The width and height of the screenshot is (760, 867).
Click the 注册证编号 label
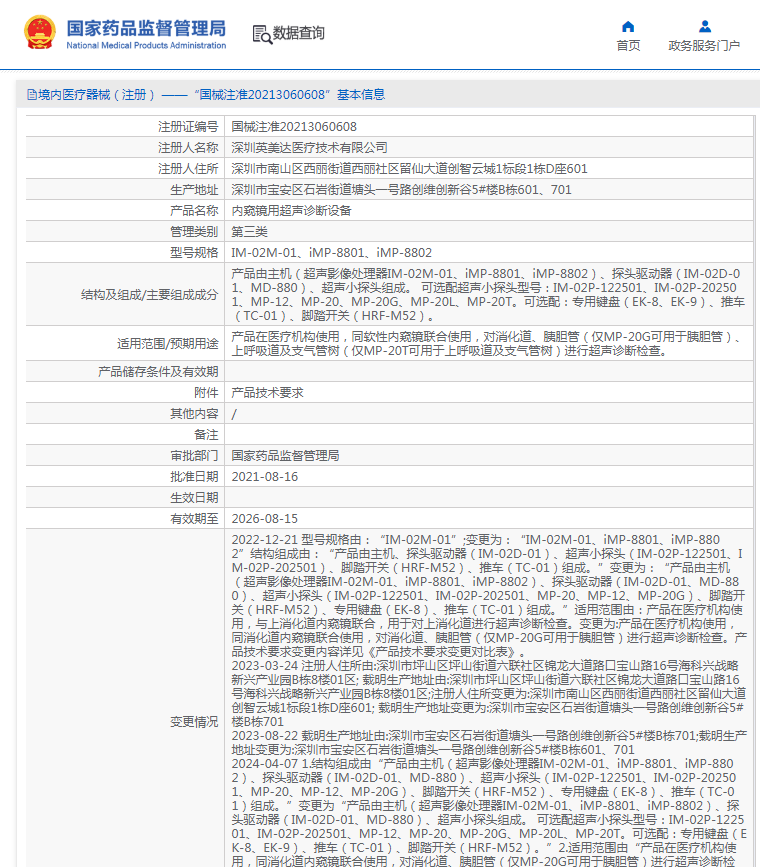point(188,127)
